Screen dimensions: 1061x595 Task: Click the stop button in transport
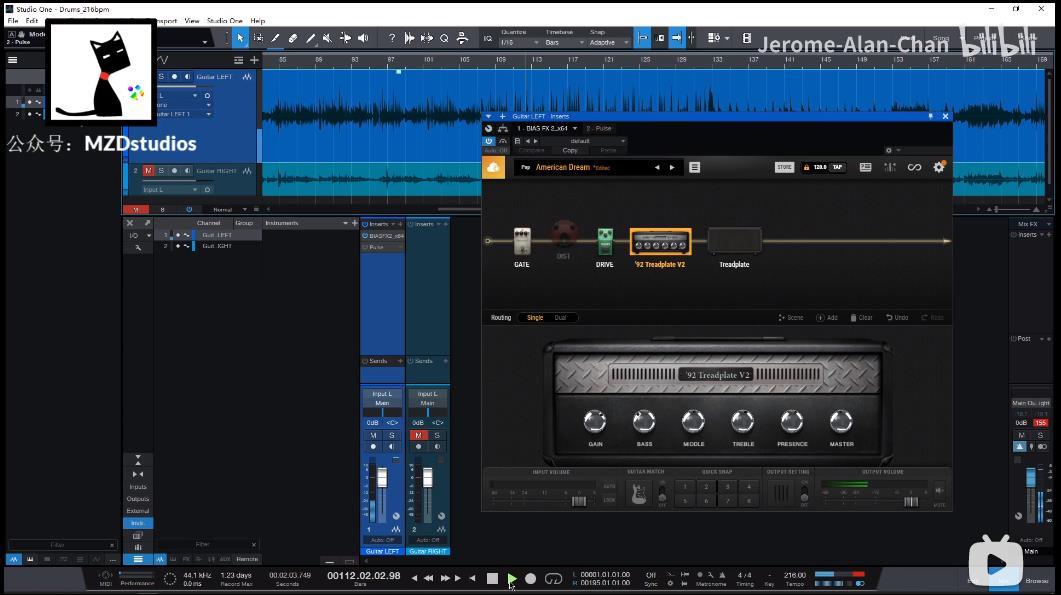pos(493,578)
